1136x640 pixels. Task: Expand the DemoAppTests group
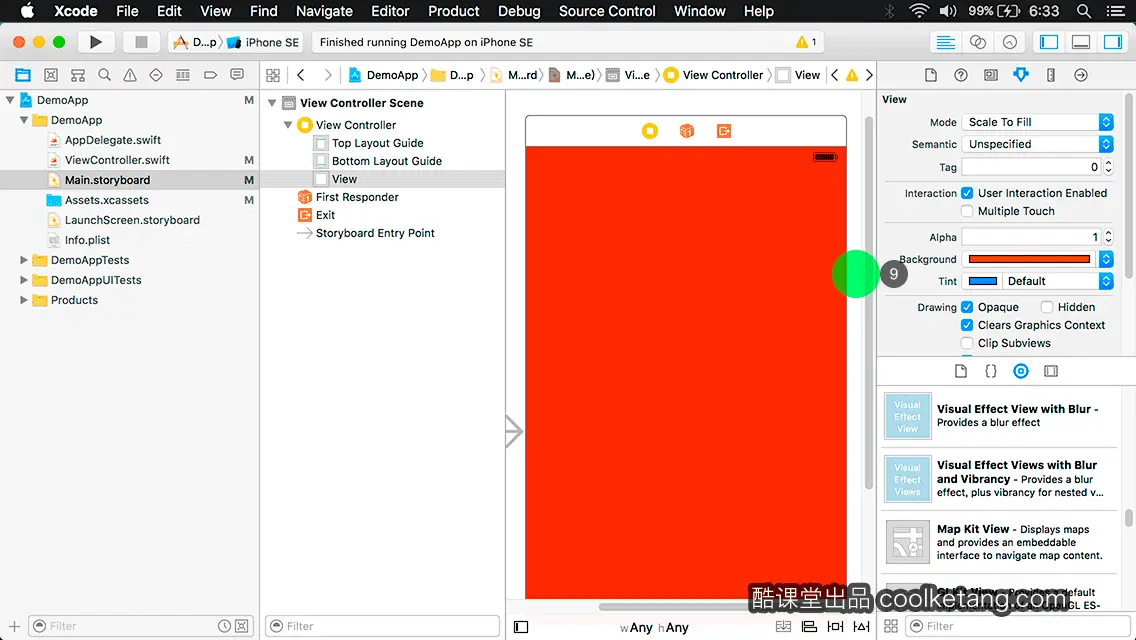23,259
